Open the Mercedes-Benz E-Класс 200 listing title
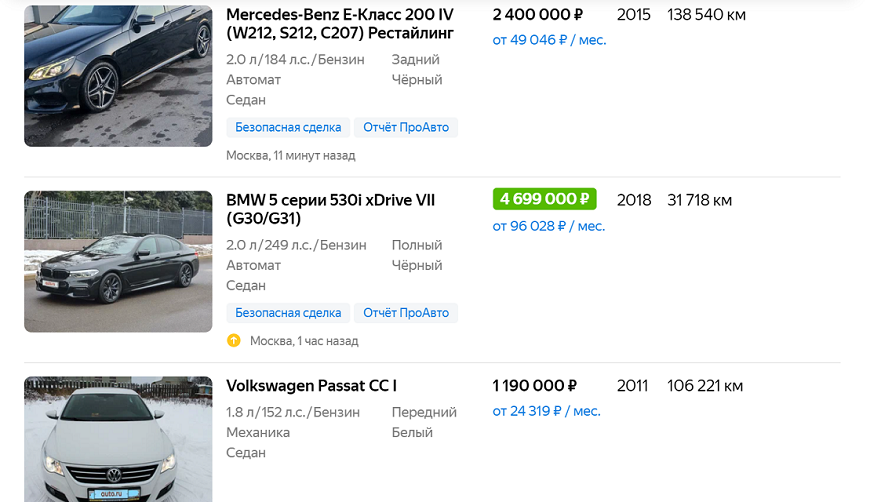The image size is (870, 502). tap(340, 24)
